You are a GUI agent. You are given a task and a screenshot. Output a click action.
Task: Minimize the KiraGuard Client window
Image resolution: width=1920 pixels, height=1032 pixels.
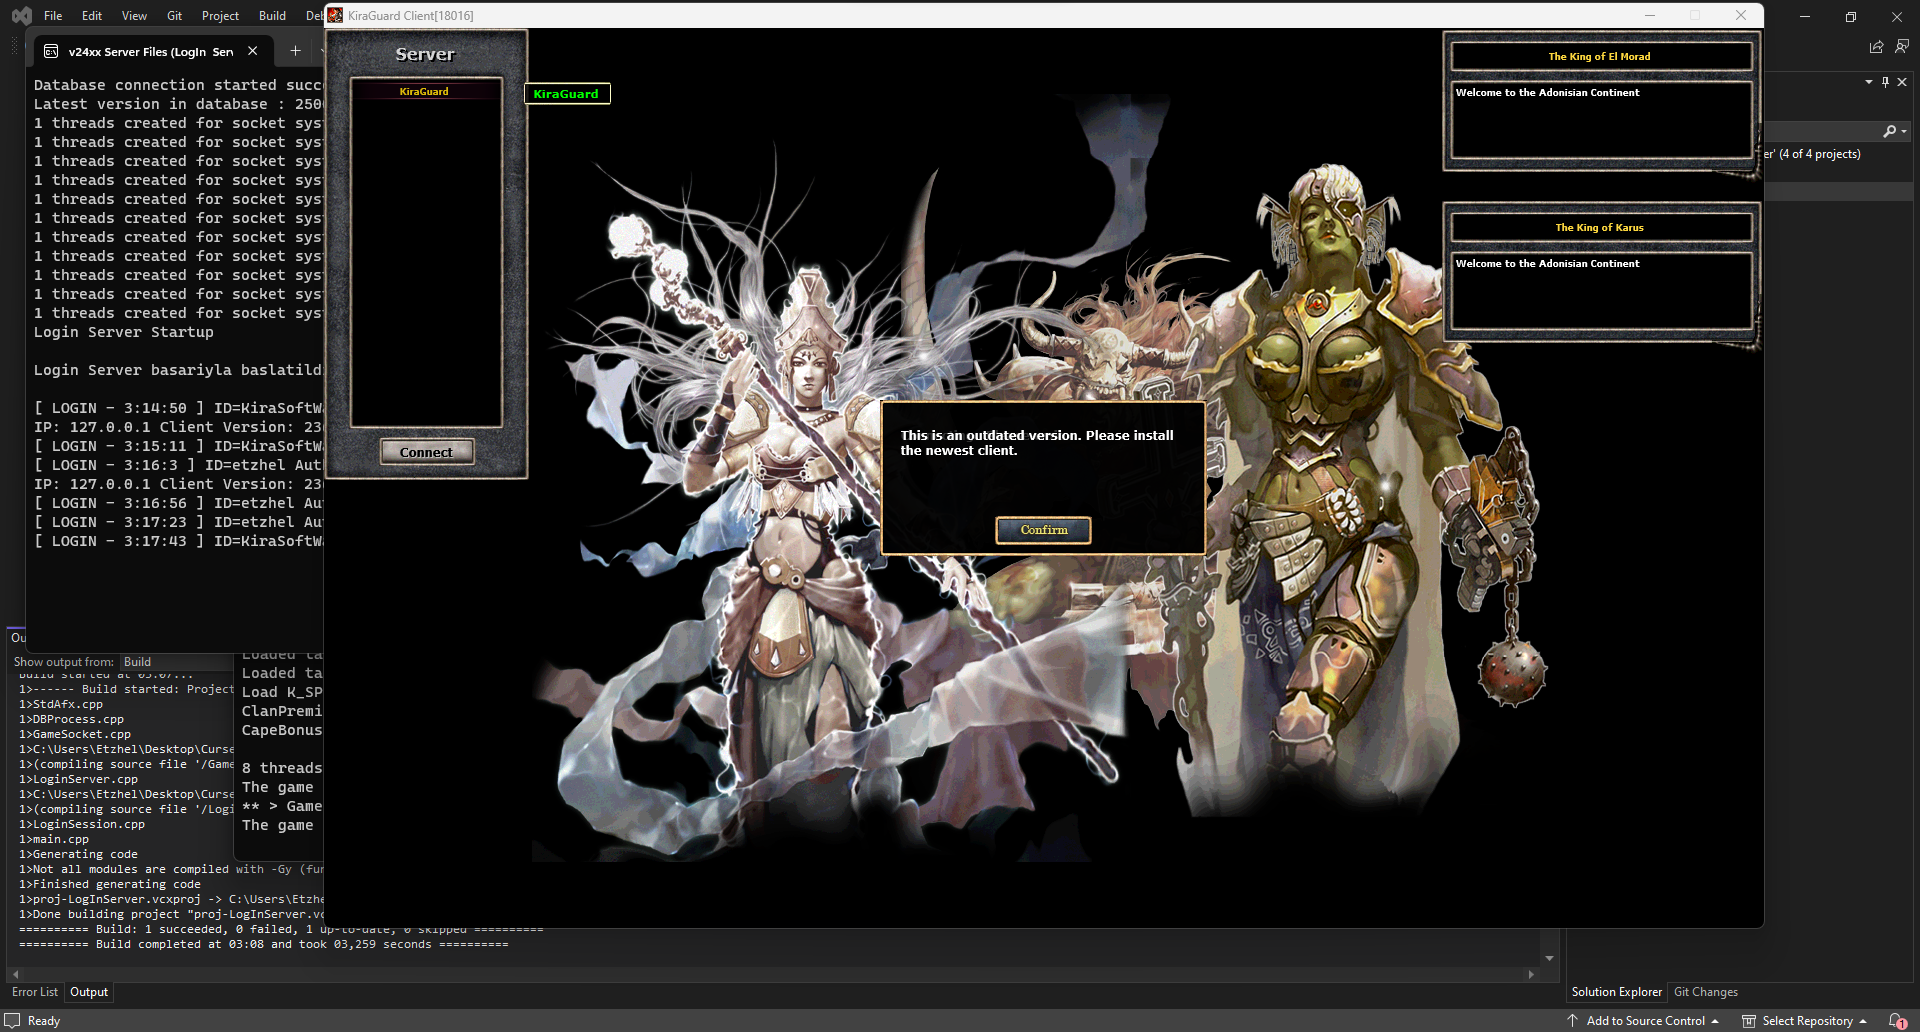click(x=1650, y=15)
